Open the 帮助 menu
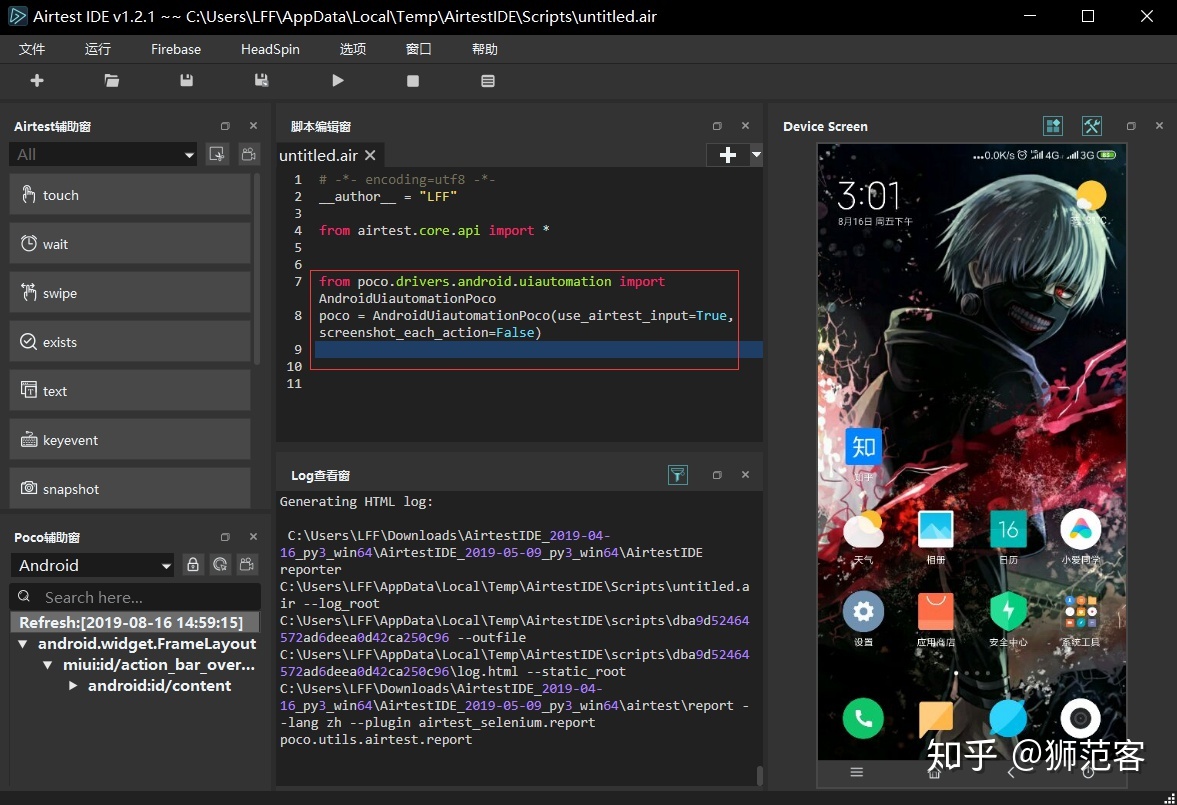1177x805 pixels. [x=485, y=49]
